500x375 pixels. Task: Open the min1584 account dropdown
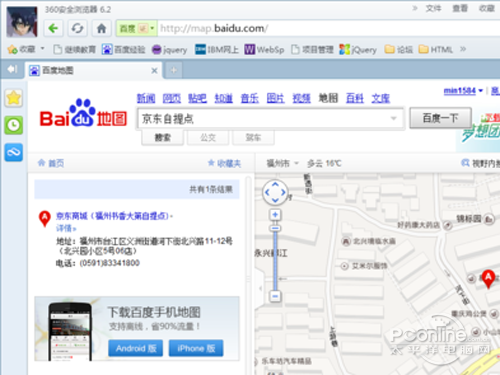click(x=463, y=91)
